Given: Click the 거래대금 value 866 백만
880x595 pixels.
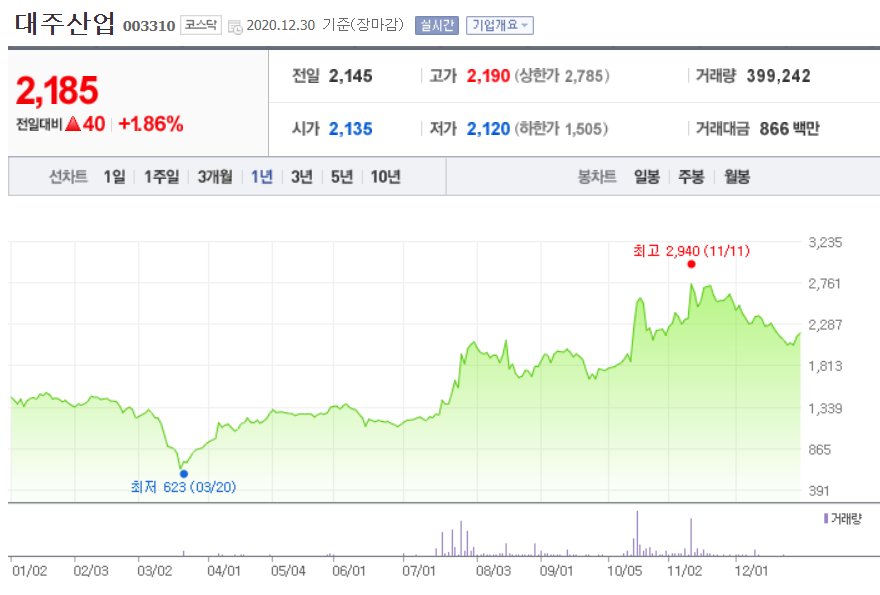Looking at the screenshot, I should pos(790,129).
